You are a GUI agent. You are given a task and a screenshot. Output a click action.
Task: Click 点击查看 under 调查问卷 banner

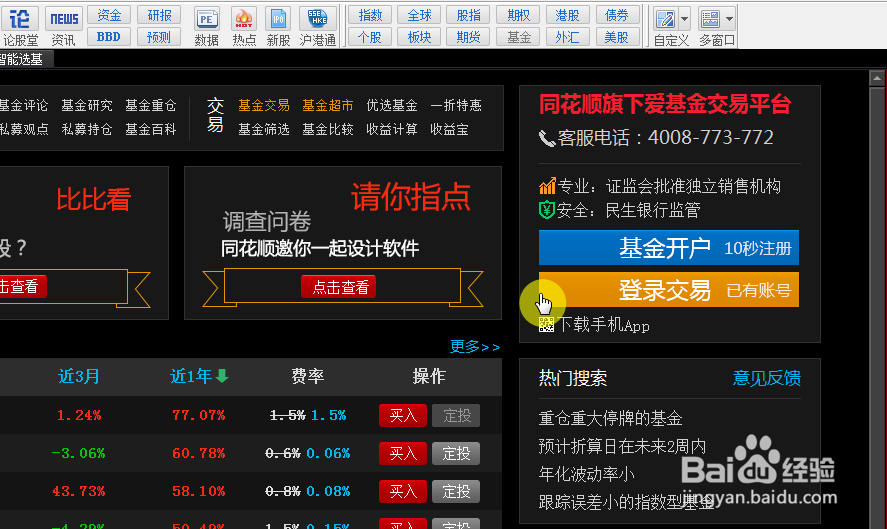click(339, 287)
